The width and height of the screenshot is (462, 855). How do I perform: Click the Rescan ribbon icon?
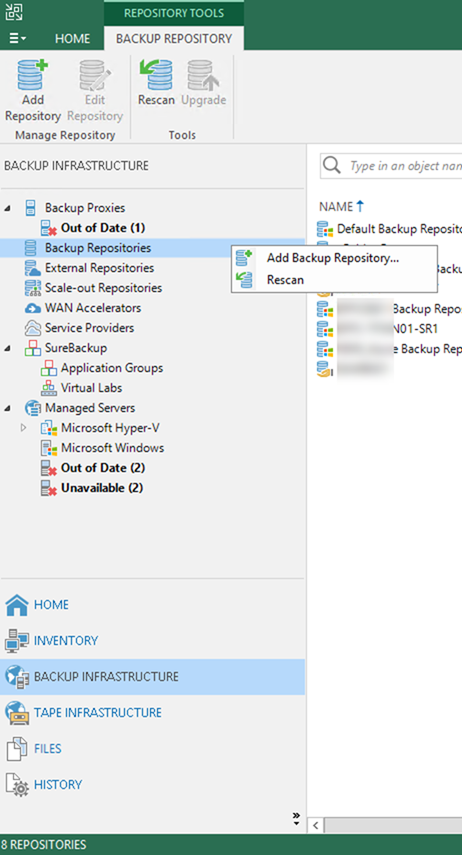pyautogui.click(x=156, y=75)
